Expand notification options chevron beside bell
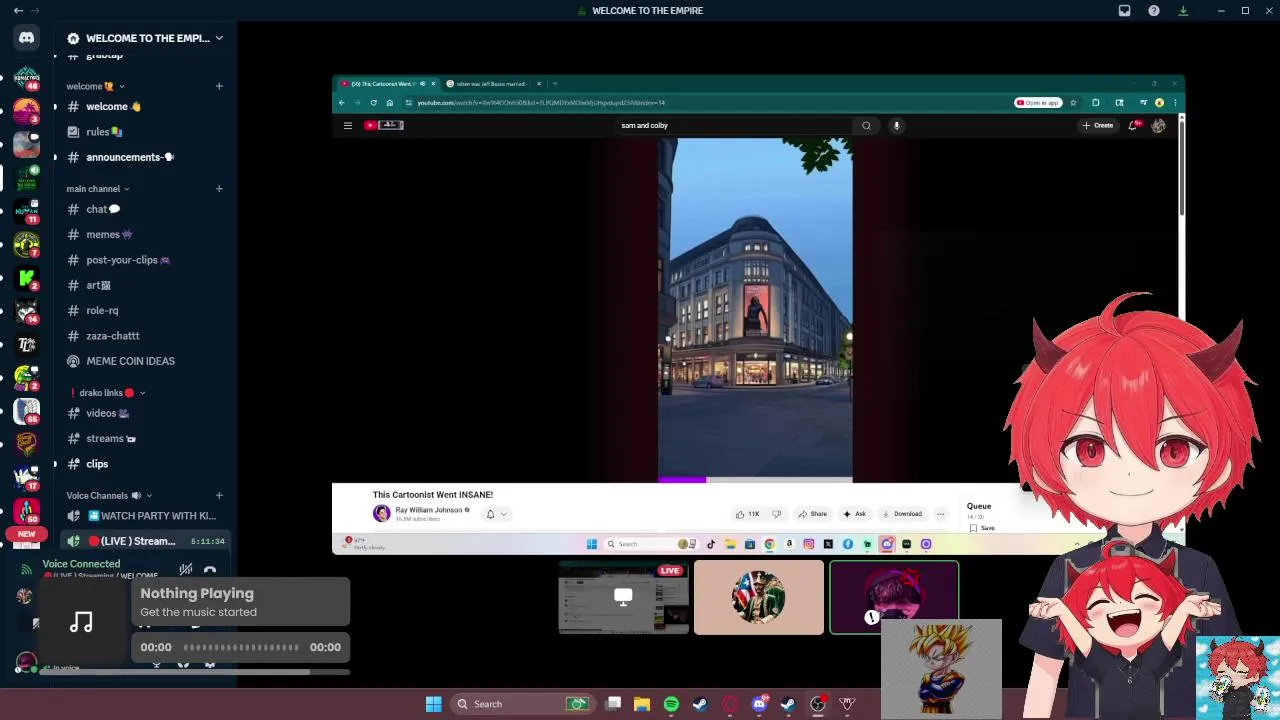 click(503, 514)
